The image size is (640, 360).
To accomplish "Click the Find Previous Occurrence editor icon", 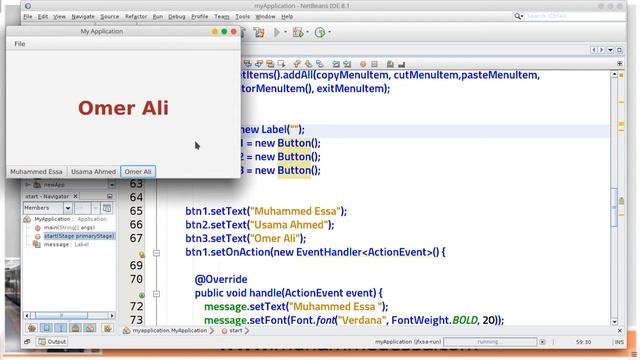I will click(247, 64).
